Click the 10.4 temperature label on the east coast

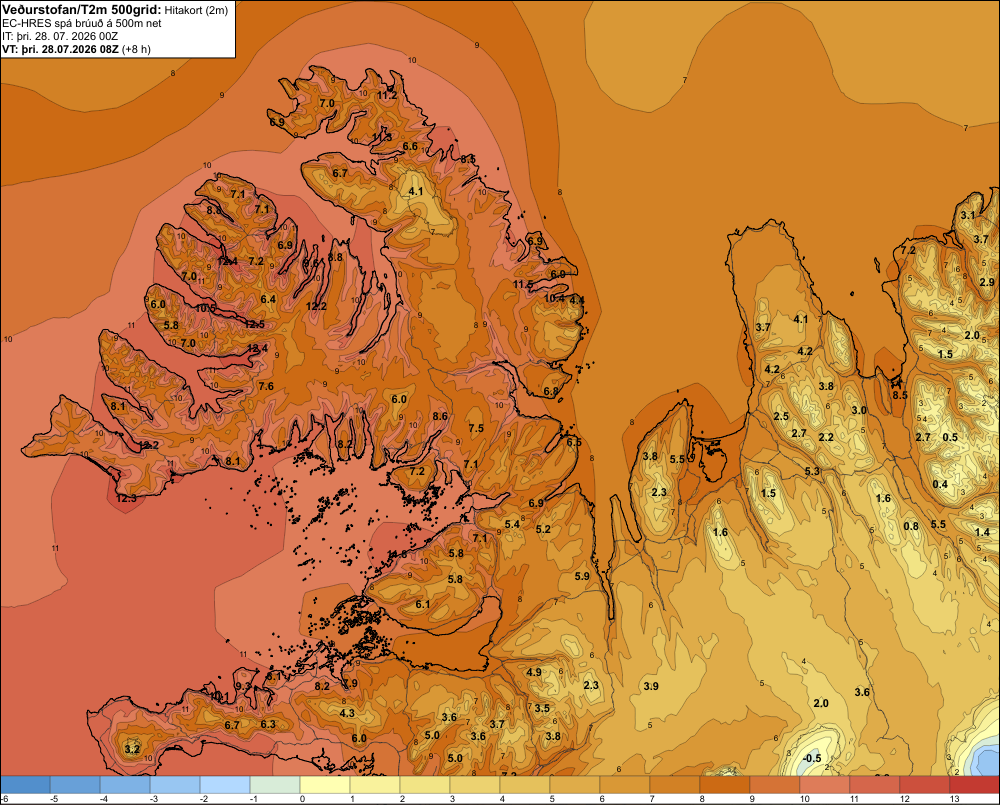point(554,299)
